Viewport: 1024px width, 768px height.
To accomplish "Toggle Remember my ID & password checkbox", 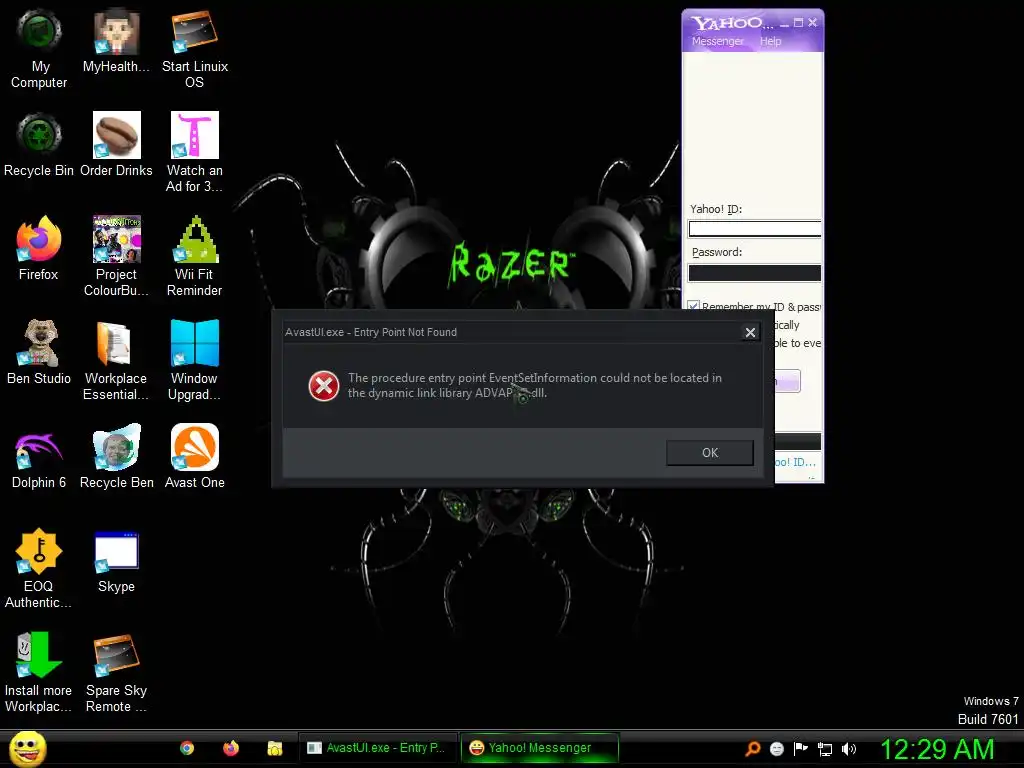I will pyautogui.click(x=694, y=306).
